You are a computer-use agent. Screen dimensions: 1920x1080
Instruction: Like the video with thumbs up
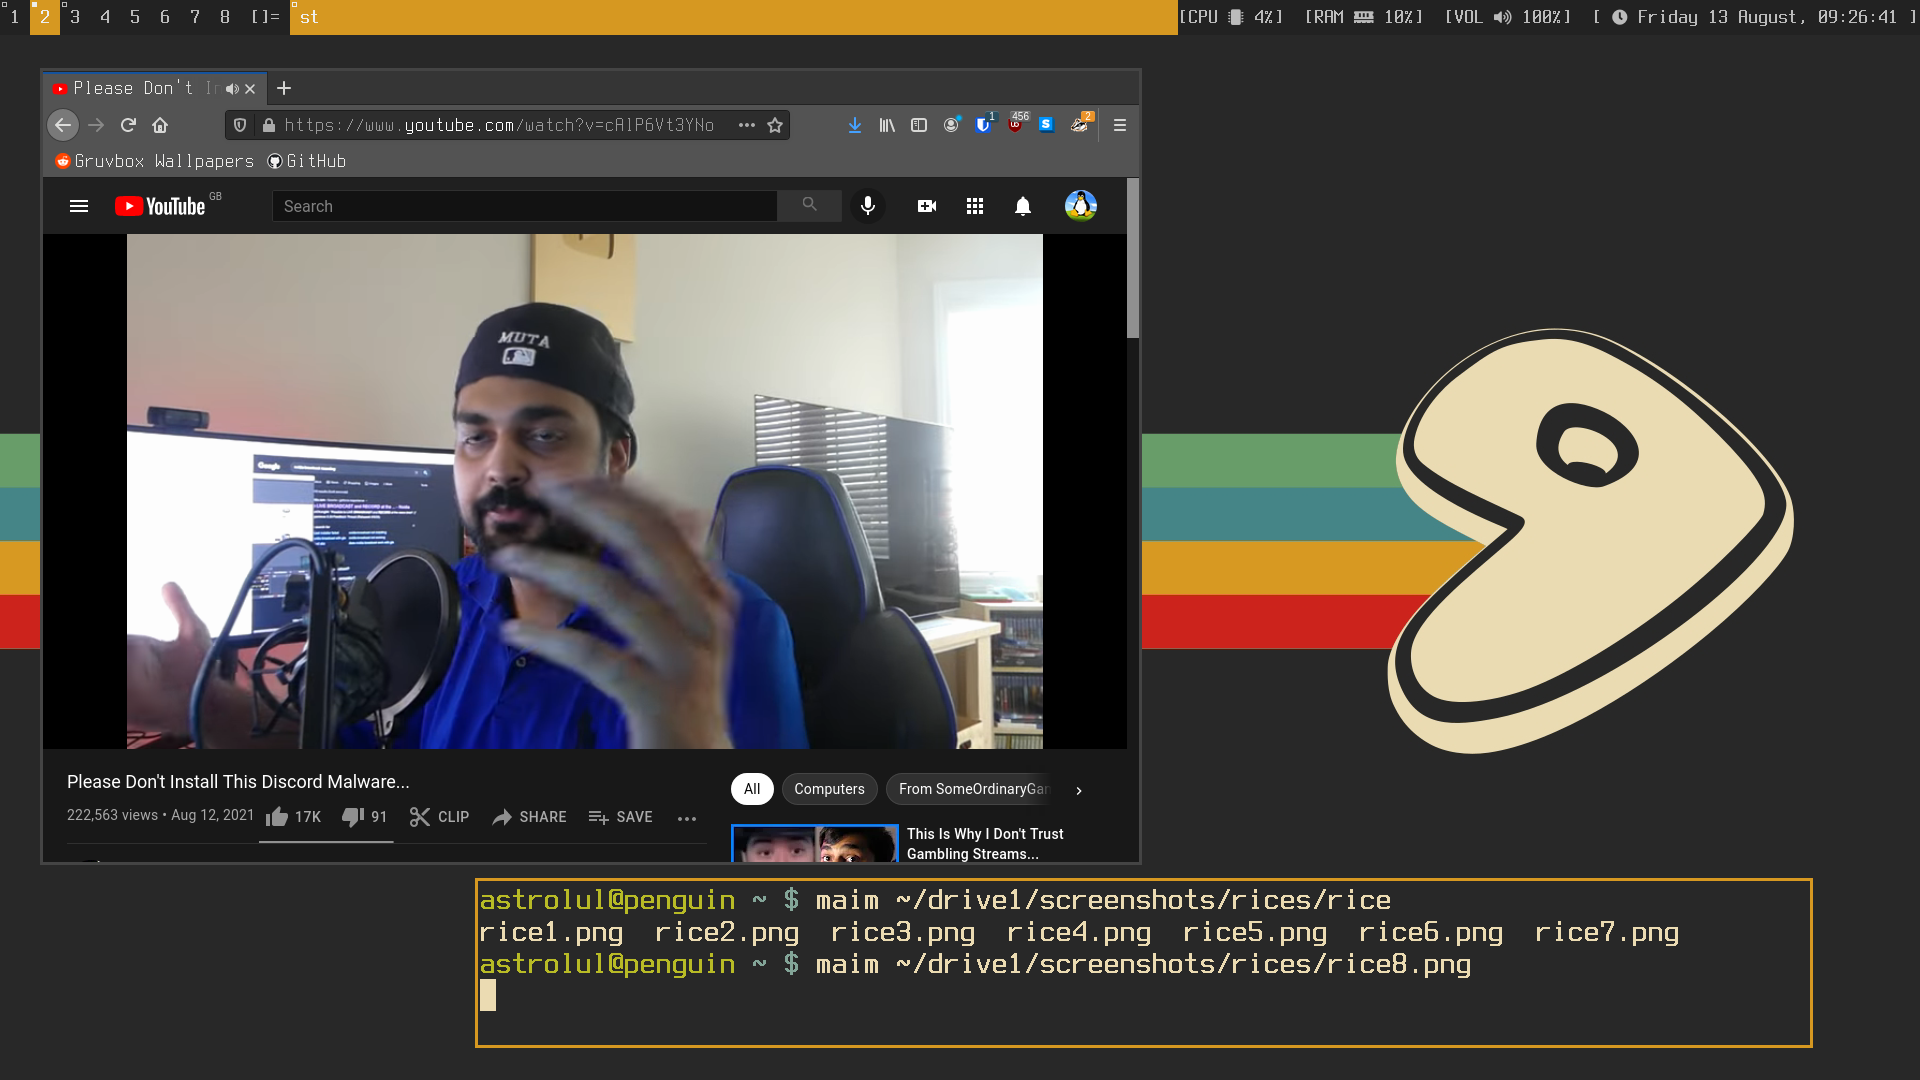click(278, 817)
